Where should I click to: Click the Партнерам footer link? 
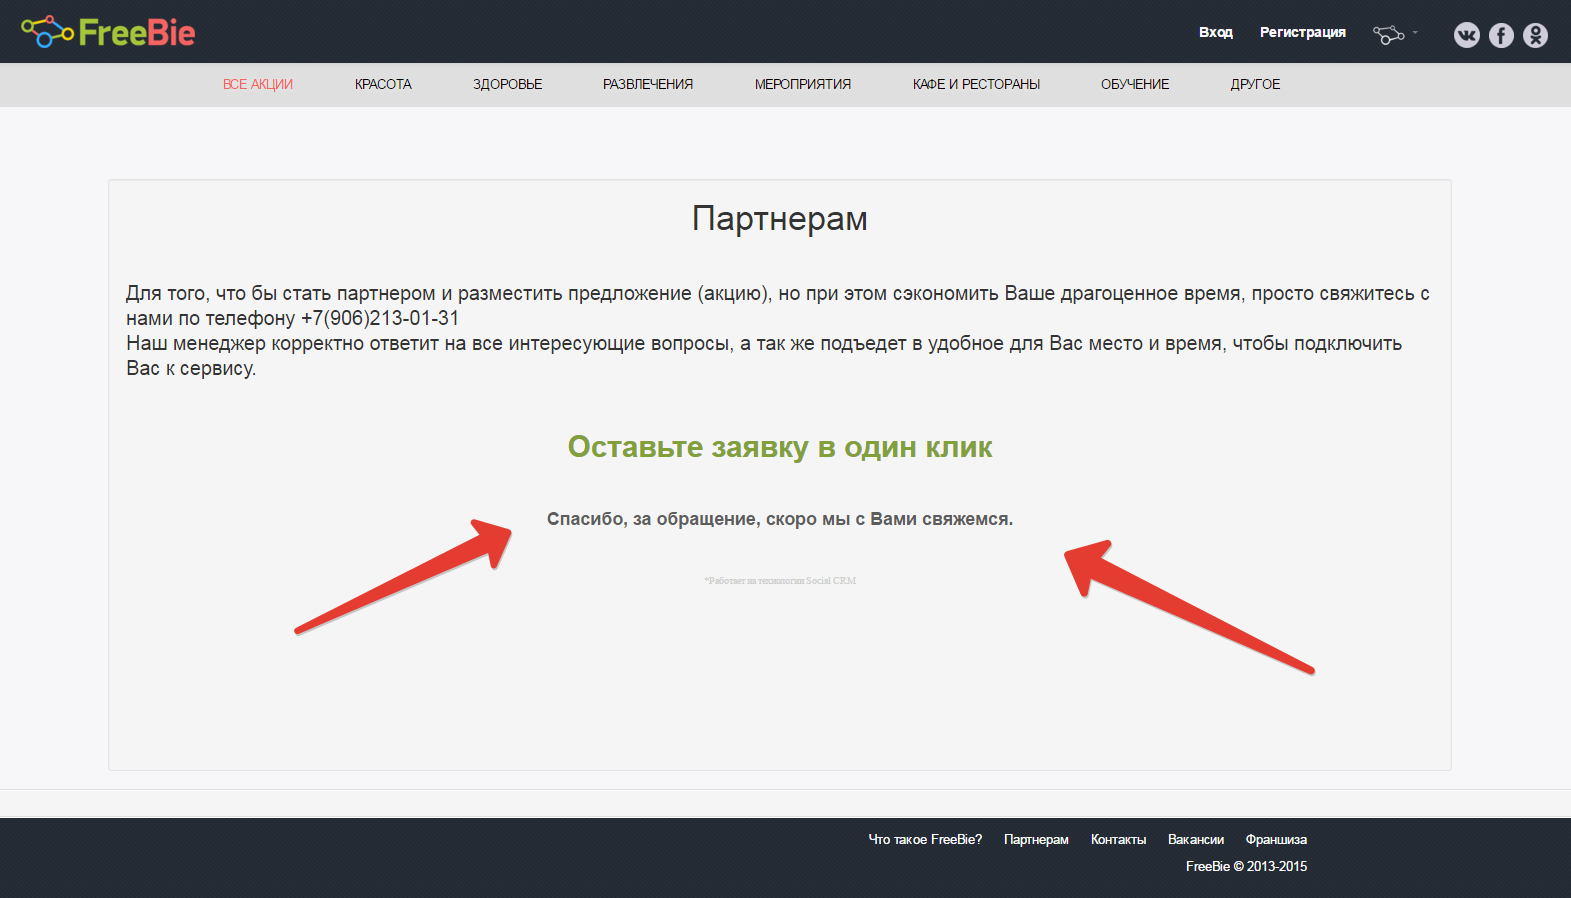[x=1036, y=839]
